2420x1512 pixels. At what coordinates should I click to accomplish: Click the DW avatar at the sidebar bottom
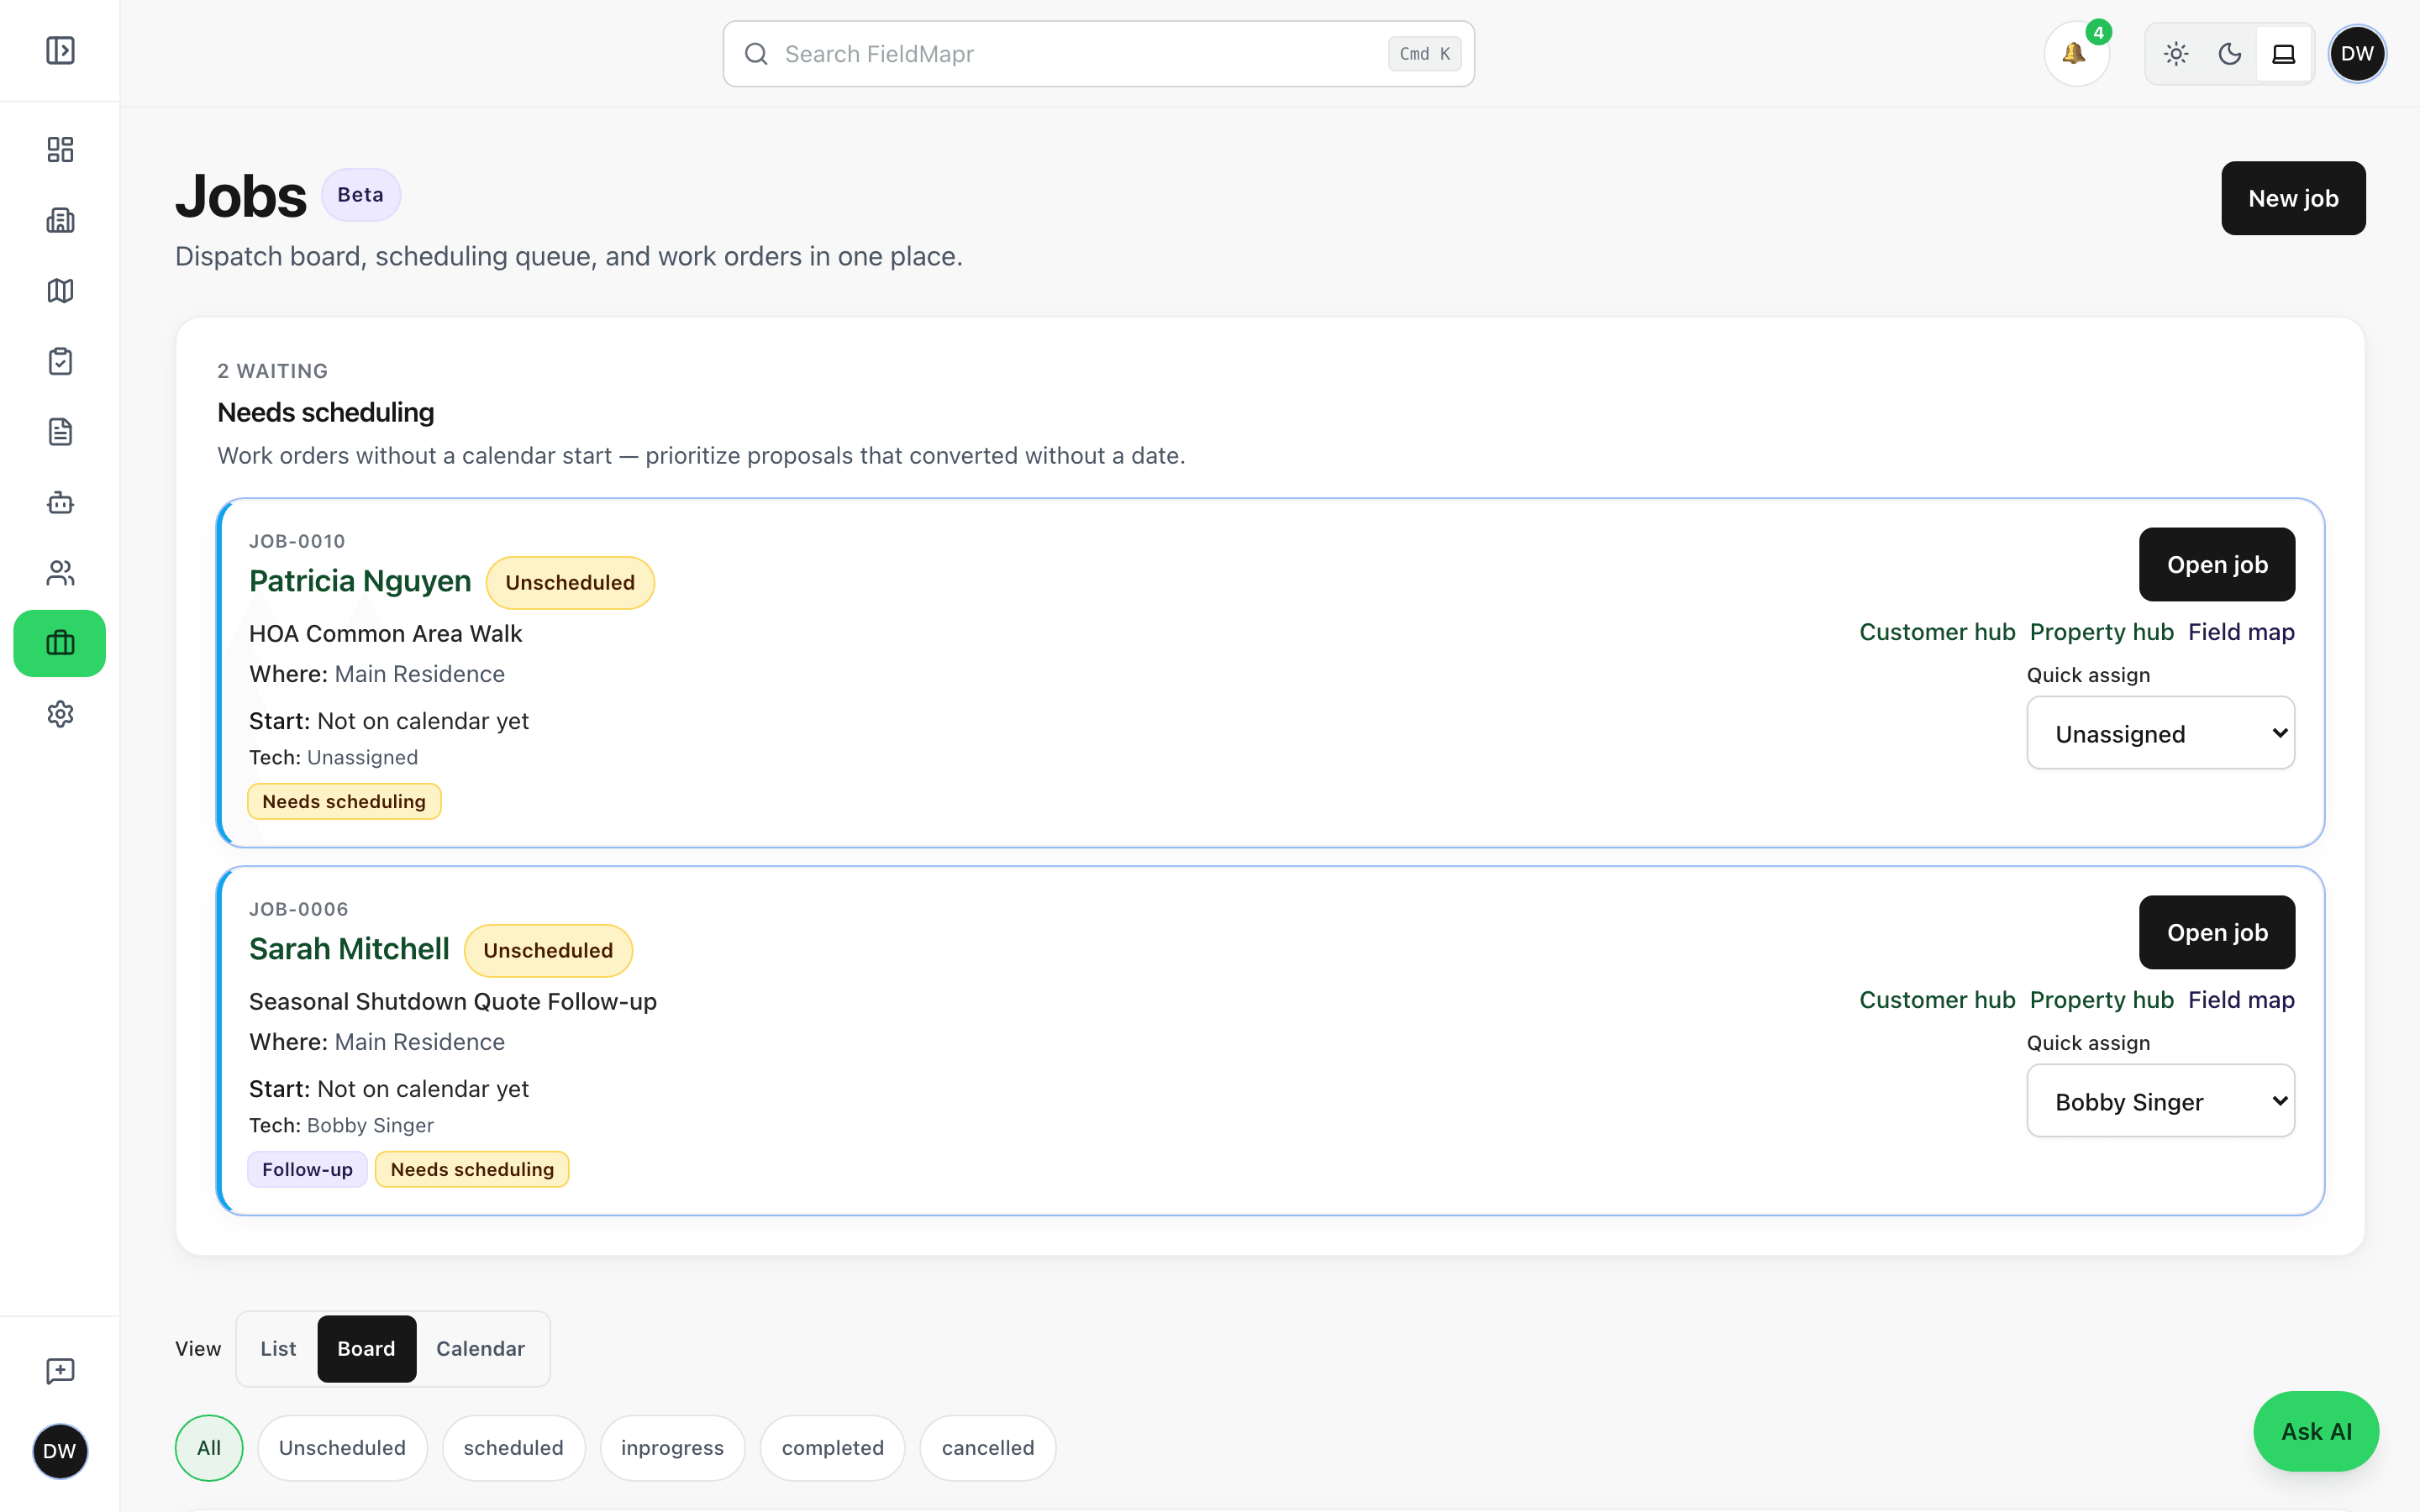coord(60,1451)
